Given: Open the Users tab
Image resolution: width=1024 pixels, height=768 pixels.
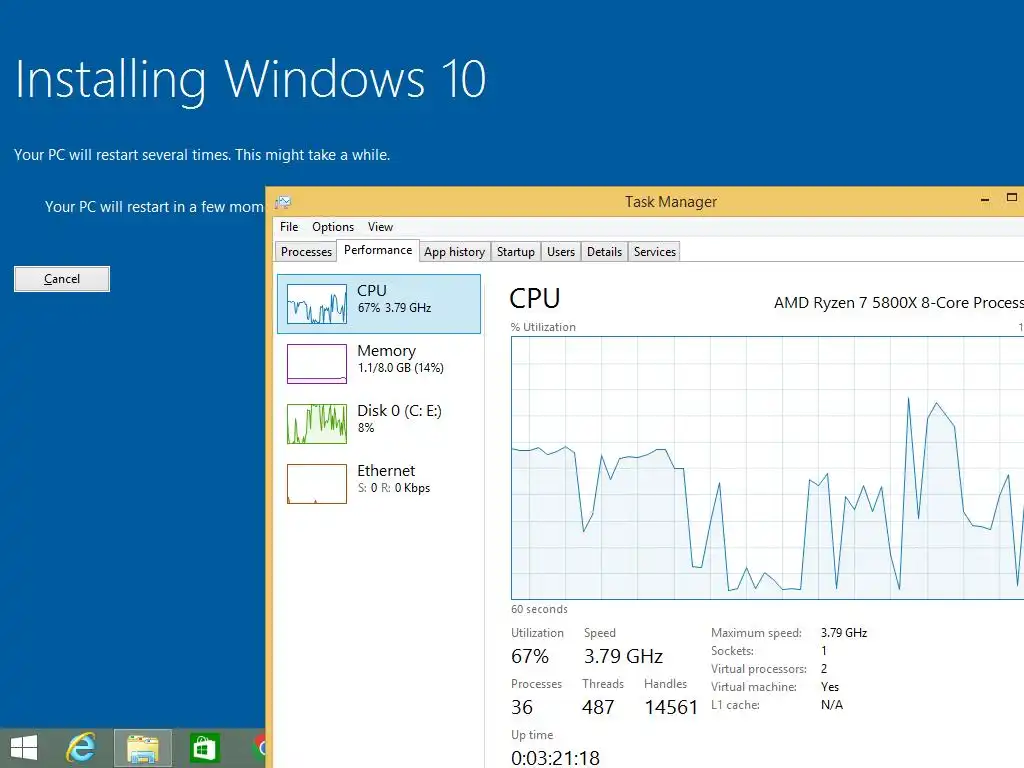Looking at the screenshot, I should [x=560, y=251].
